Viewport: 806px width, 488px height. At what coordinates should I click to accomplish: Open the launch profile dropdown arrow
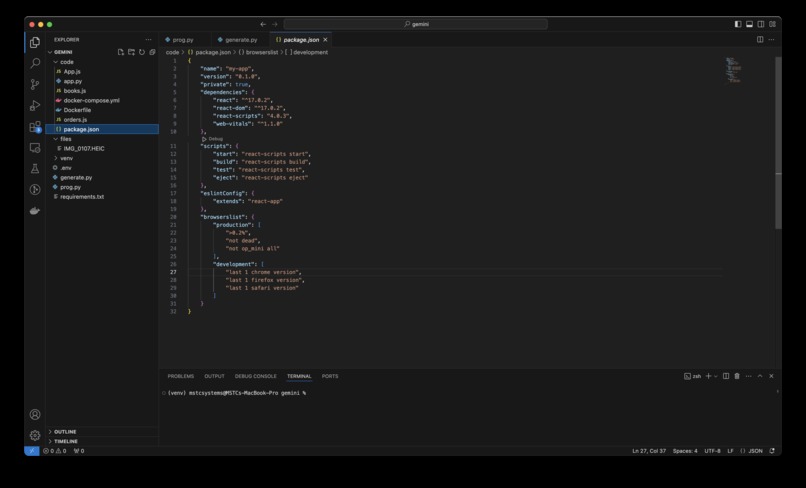click(716, 376)
